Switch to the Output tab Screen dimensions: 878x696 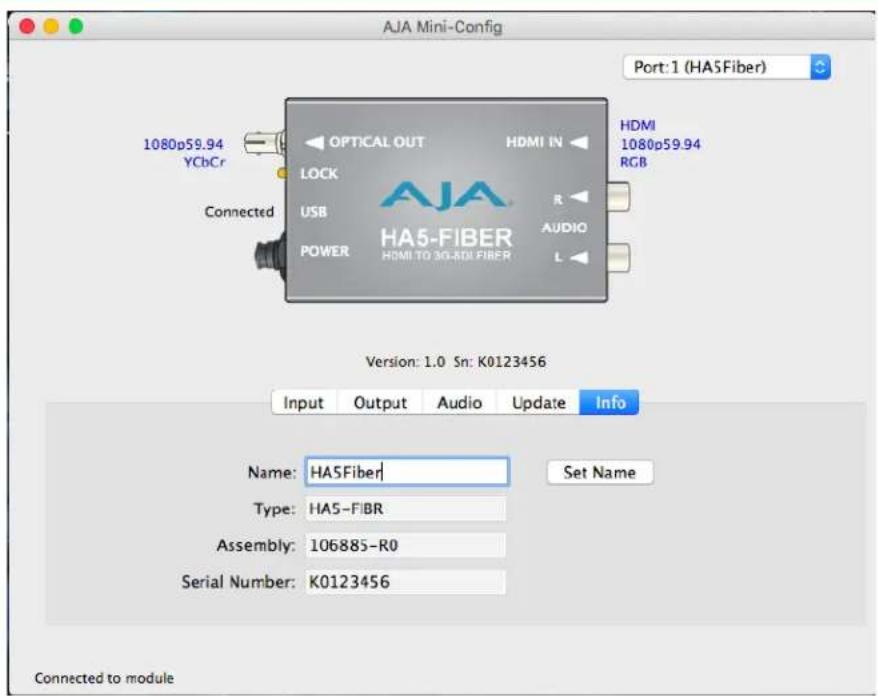tap(380, 403)
